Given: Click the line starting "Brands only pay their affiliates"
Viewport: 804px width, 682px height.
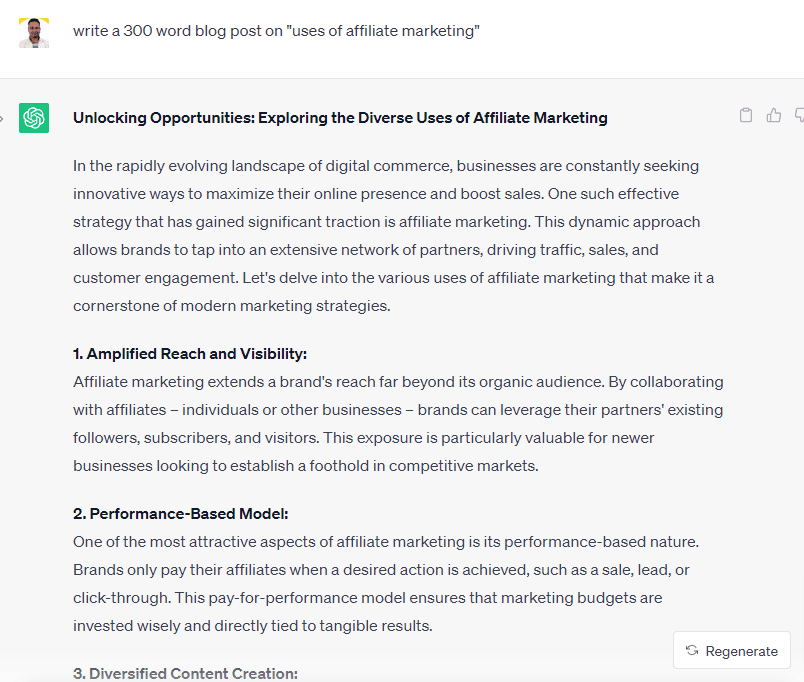Looking at the screenshot, I should coord(381,570).
